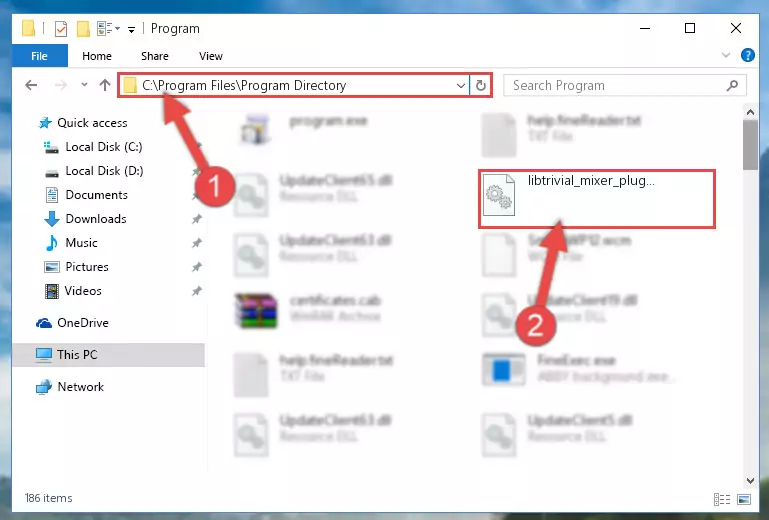Click the pin icon next to Music
The height and width of the screenshot is (520, 769).
pos(197,243)
